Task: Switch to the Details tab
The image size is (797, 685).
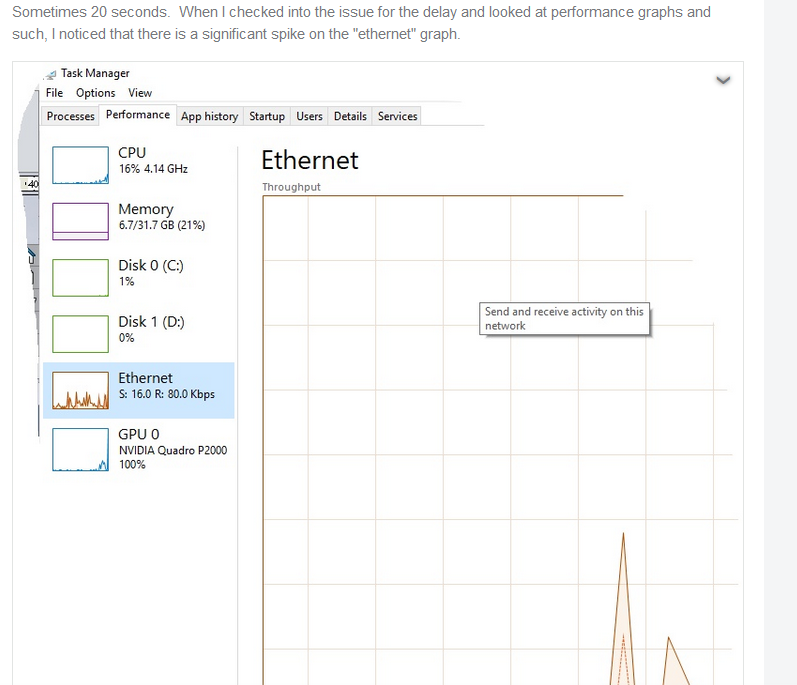Action: click(x=350, y=116)
